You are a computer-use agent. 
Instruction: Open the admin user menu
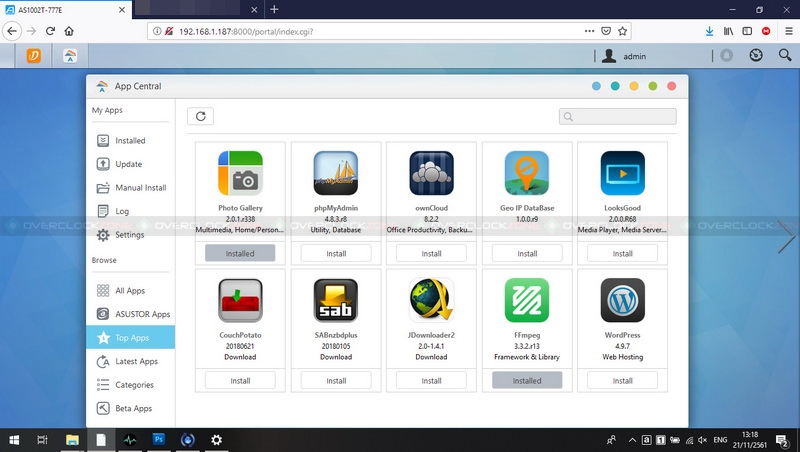[x=623, y=56]
